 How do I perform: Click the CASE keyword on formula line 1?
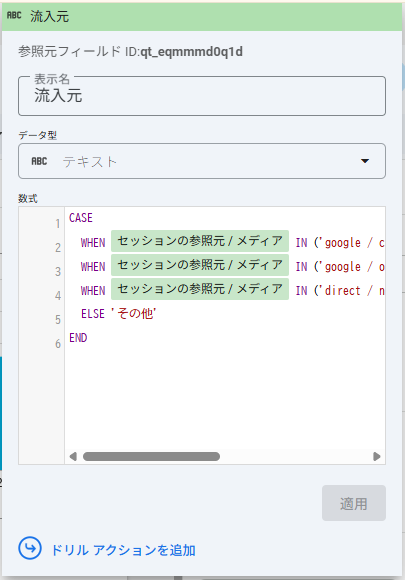pyautogui.click(x=81, y=218)
